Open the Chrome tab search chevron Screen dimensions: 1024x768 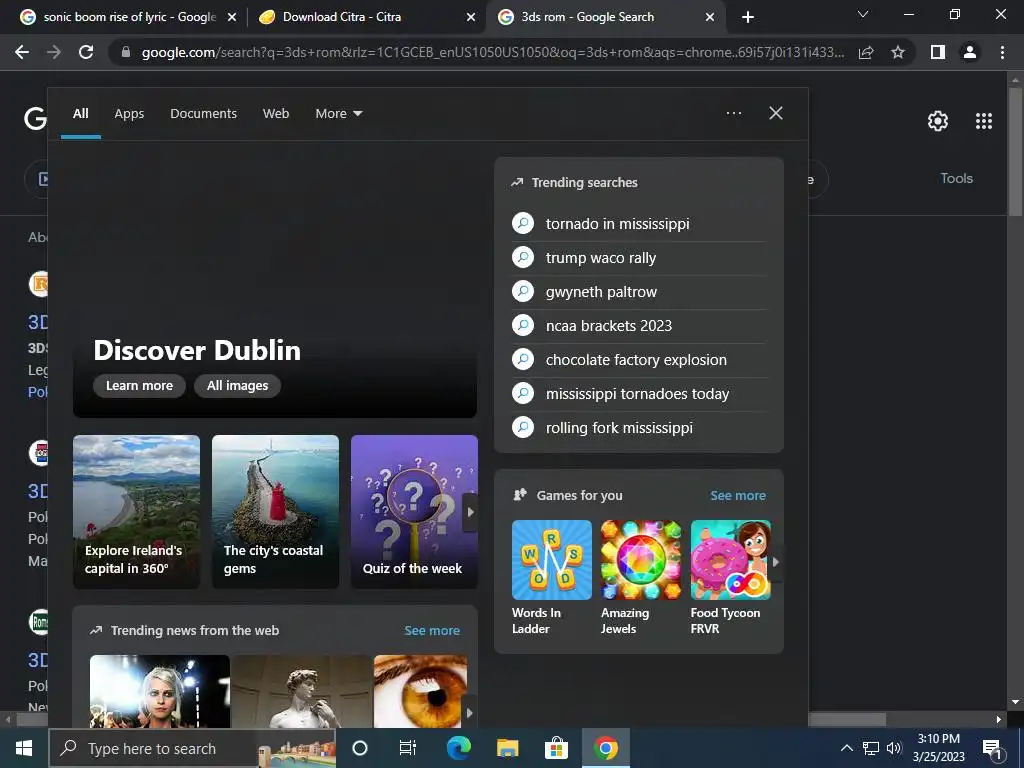(863, 14)
